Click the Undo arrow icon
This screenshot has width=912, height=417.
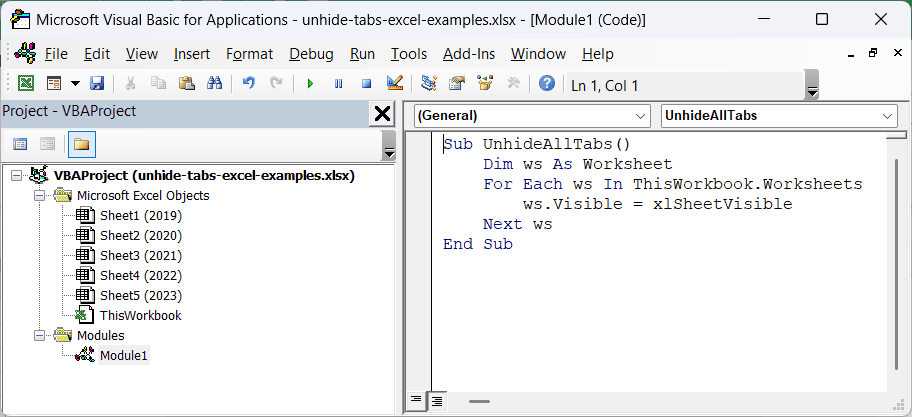(248, 84)
